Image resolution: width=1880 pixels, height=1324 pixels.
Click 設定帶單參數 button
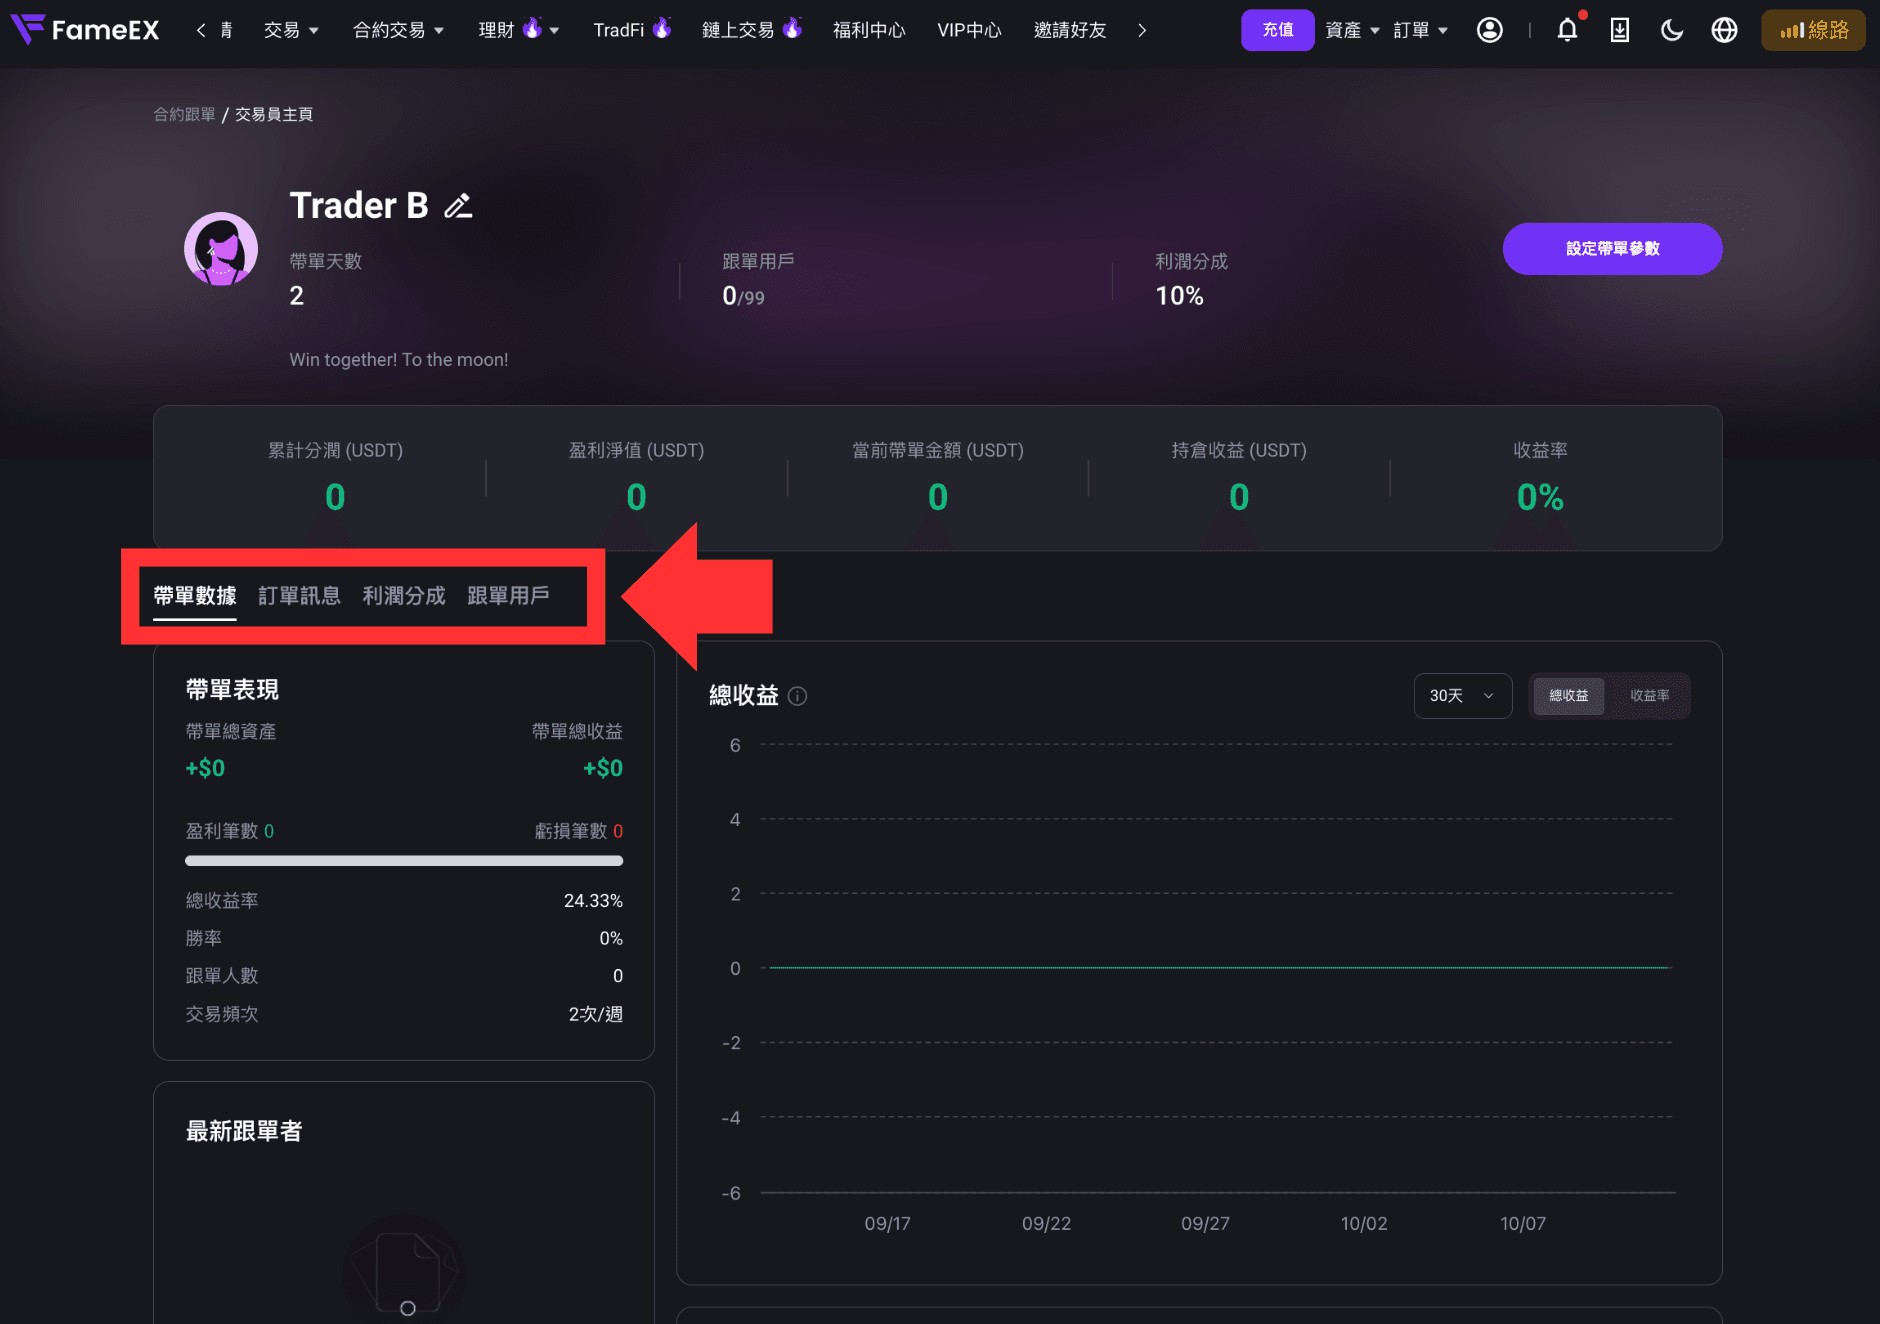coord(1612,249)
